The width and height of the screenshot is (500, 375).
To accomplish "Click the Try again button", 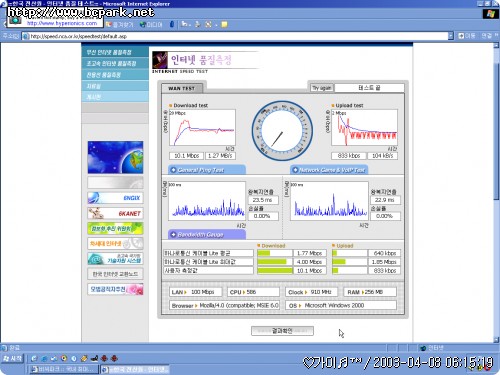I will pos(321,88).
